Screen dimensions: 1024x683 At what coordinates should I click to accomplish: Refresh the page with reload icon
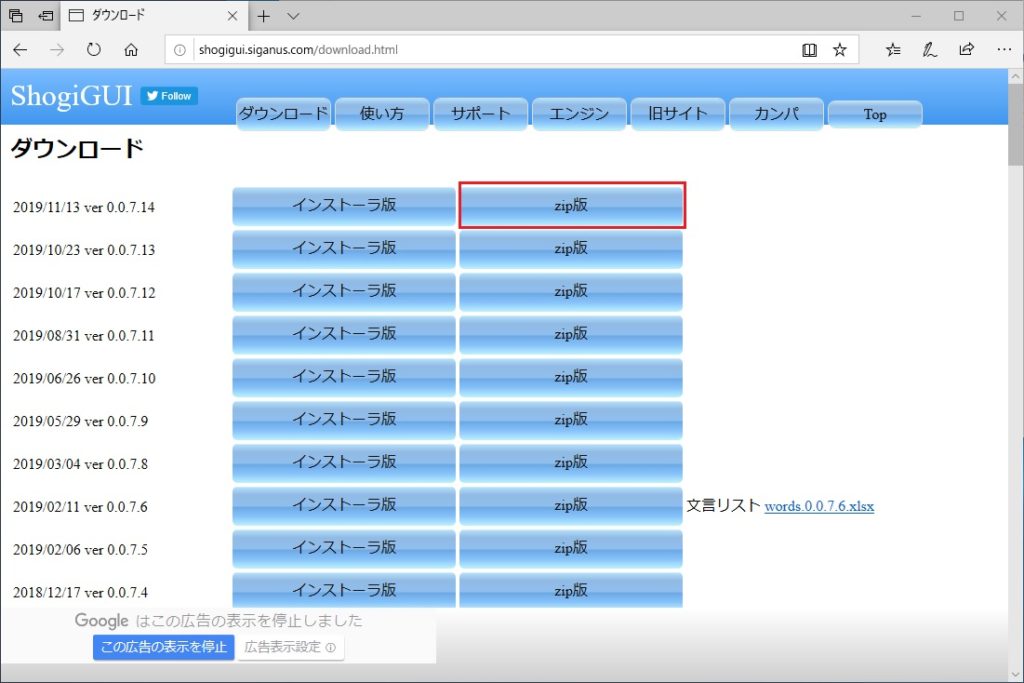tap(94, 50)
